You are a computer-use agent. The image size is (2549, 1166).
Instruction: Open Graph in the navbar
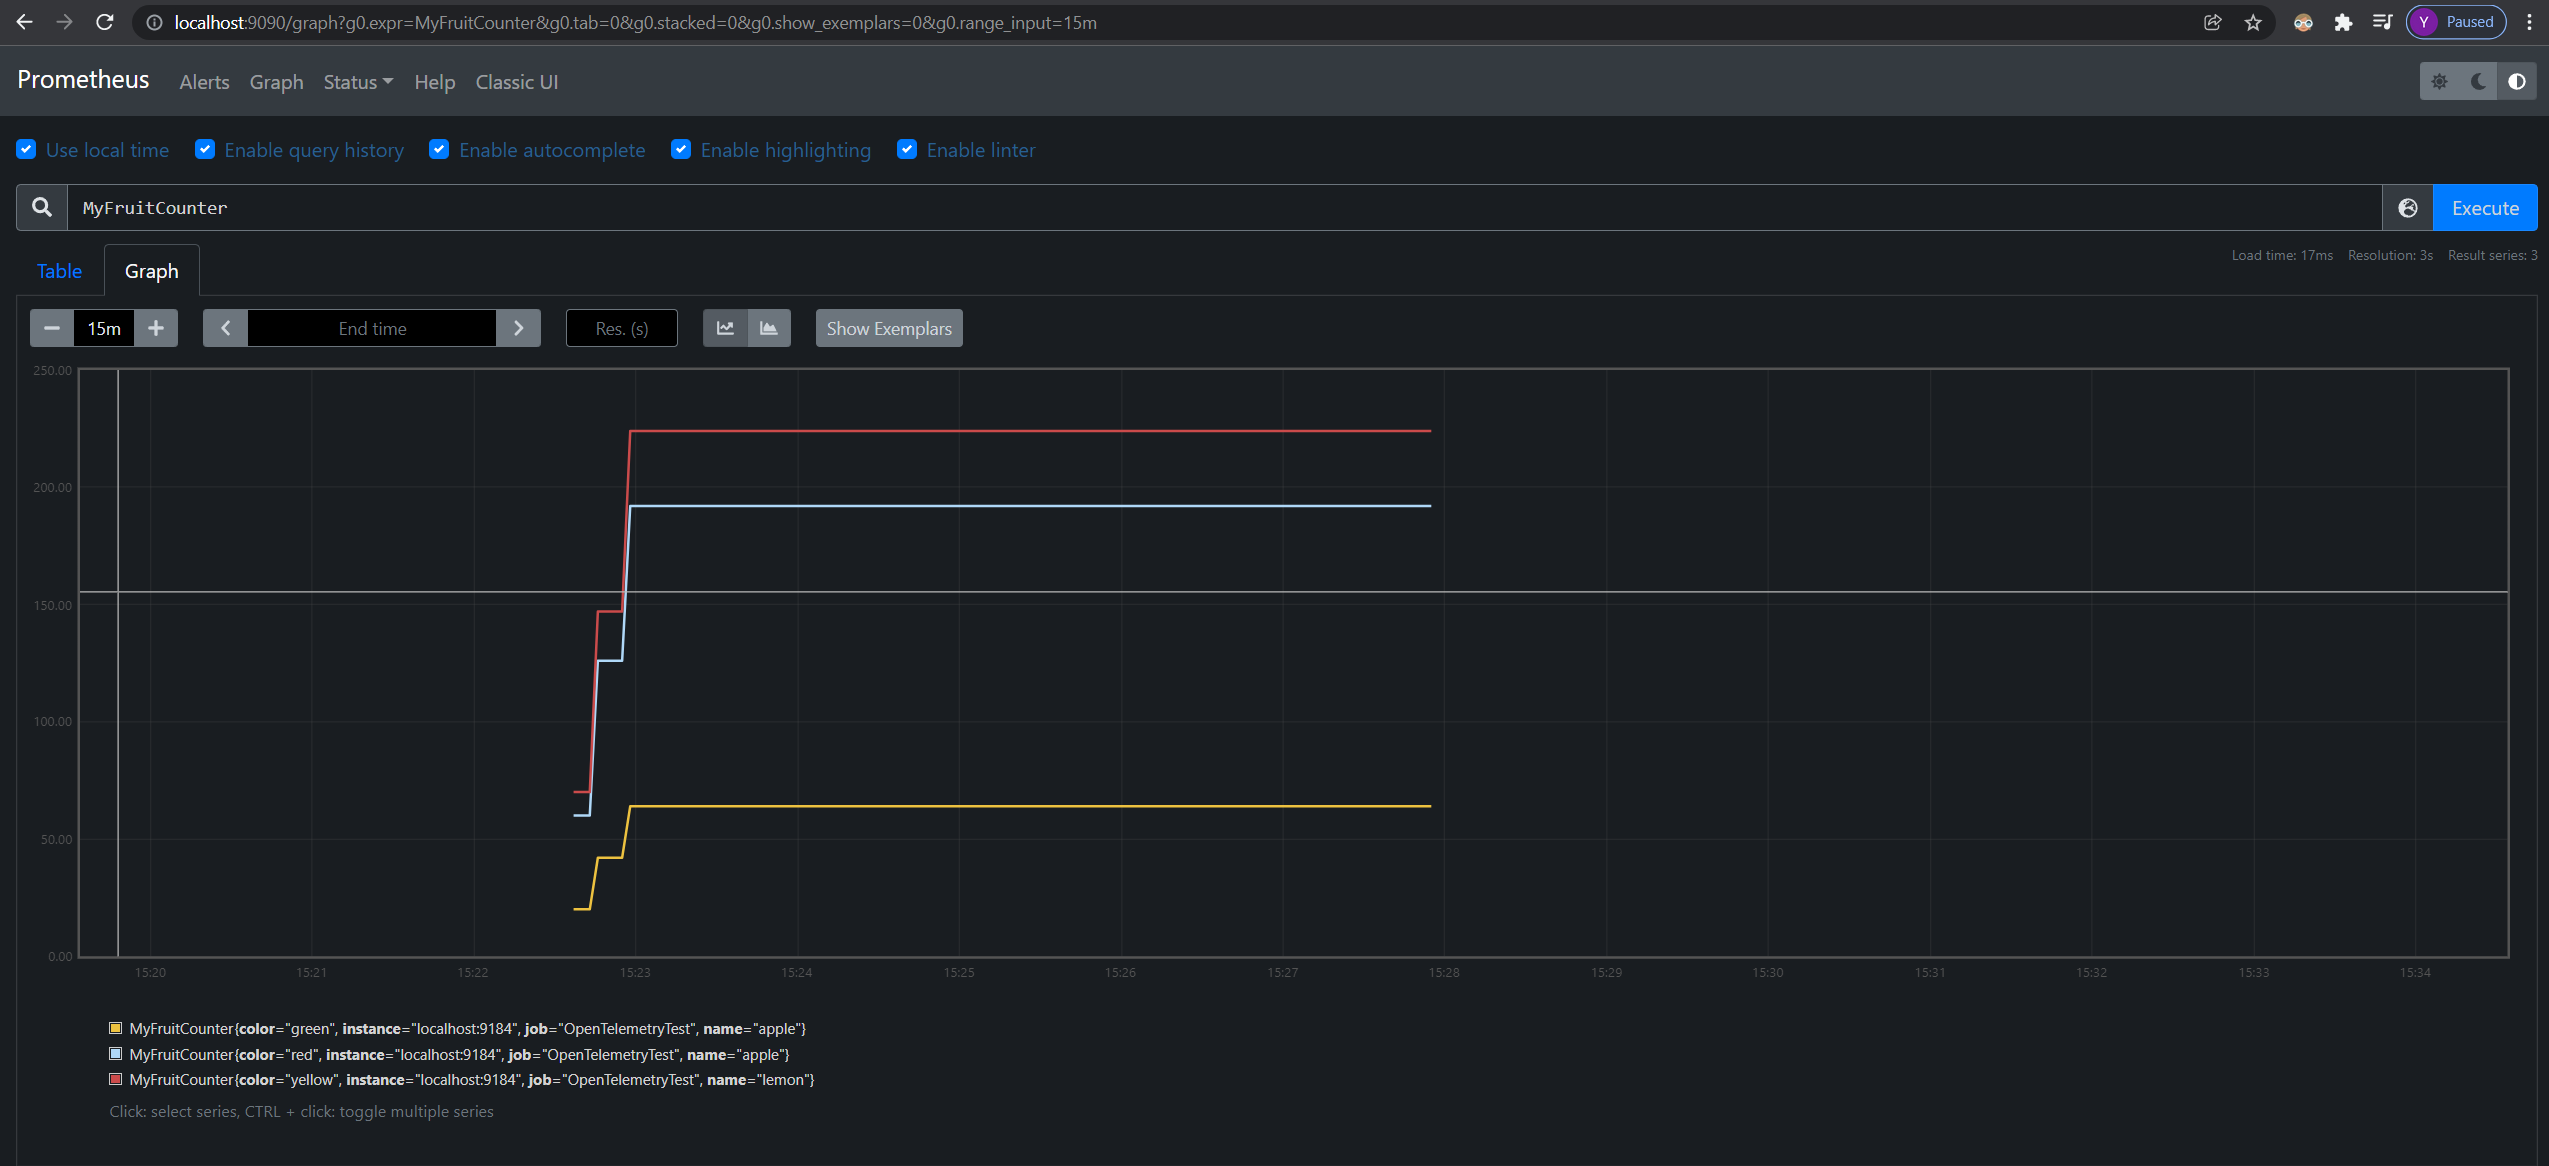[276, 82]
